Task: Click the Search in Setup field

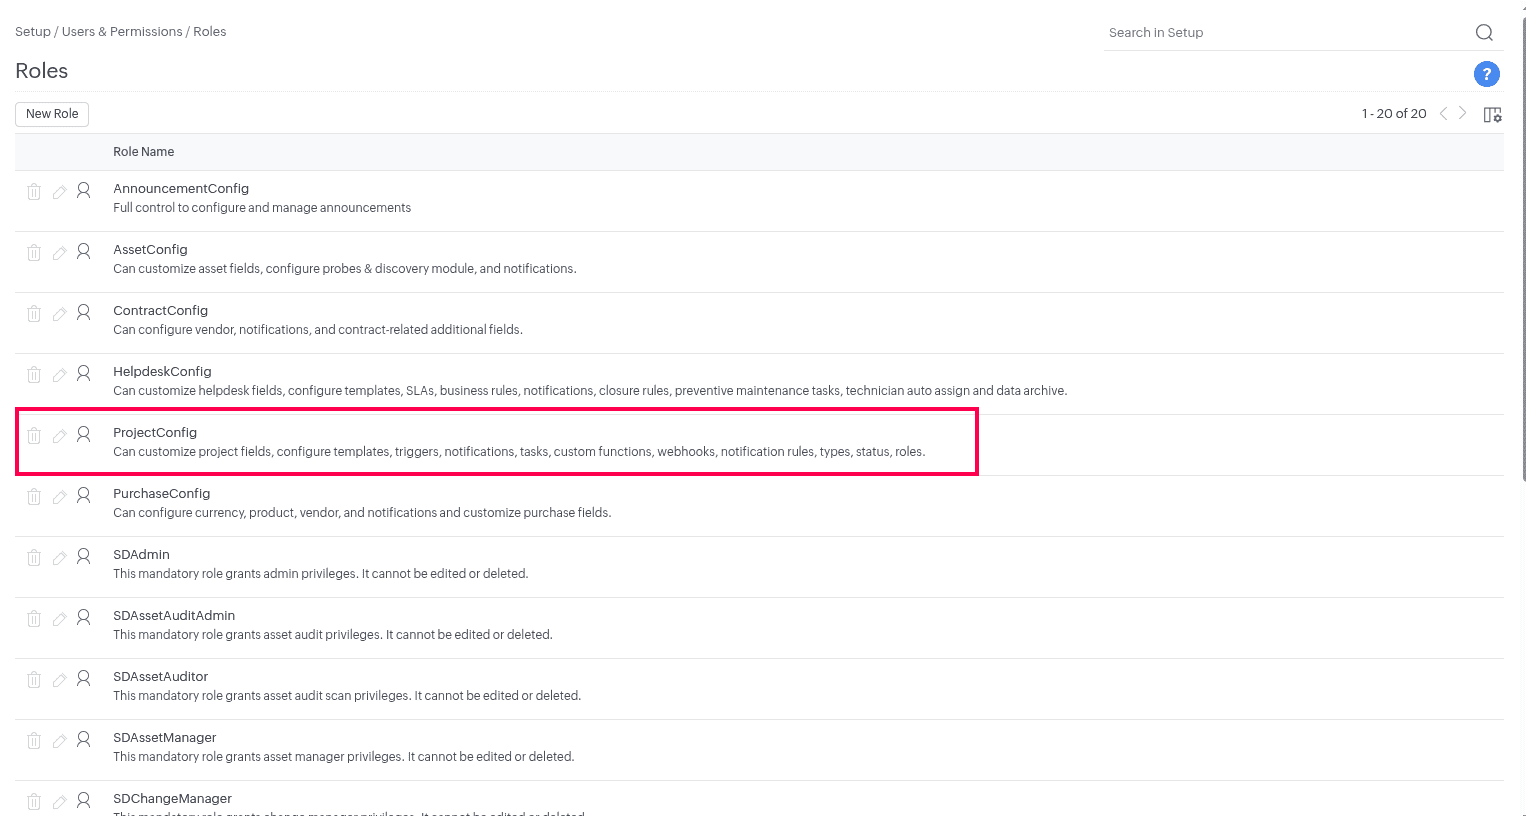Action: pyautogui.click(x=1285, y=33)
